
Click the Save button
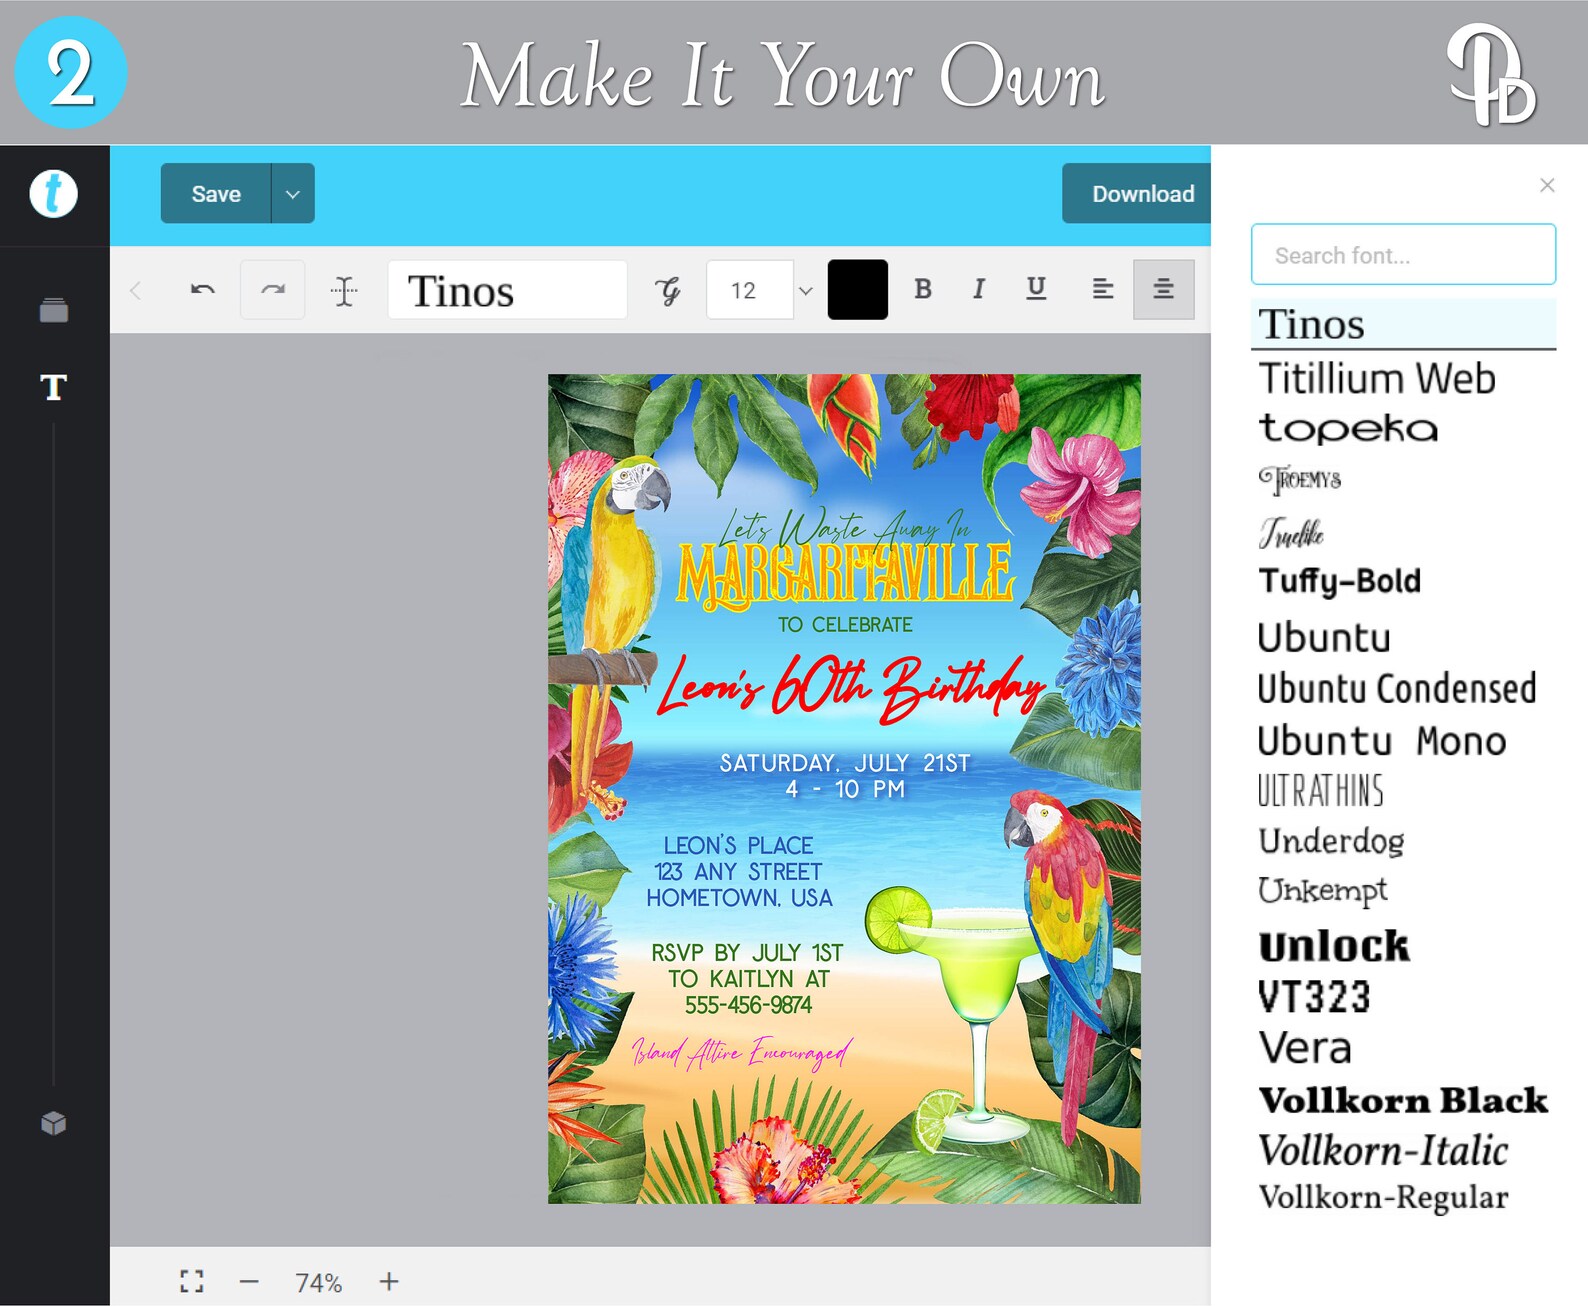[216, 194]
